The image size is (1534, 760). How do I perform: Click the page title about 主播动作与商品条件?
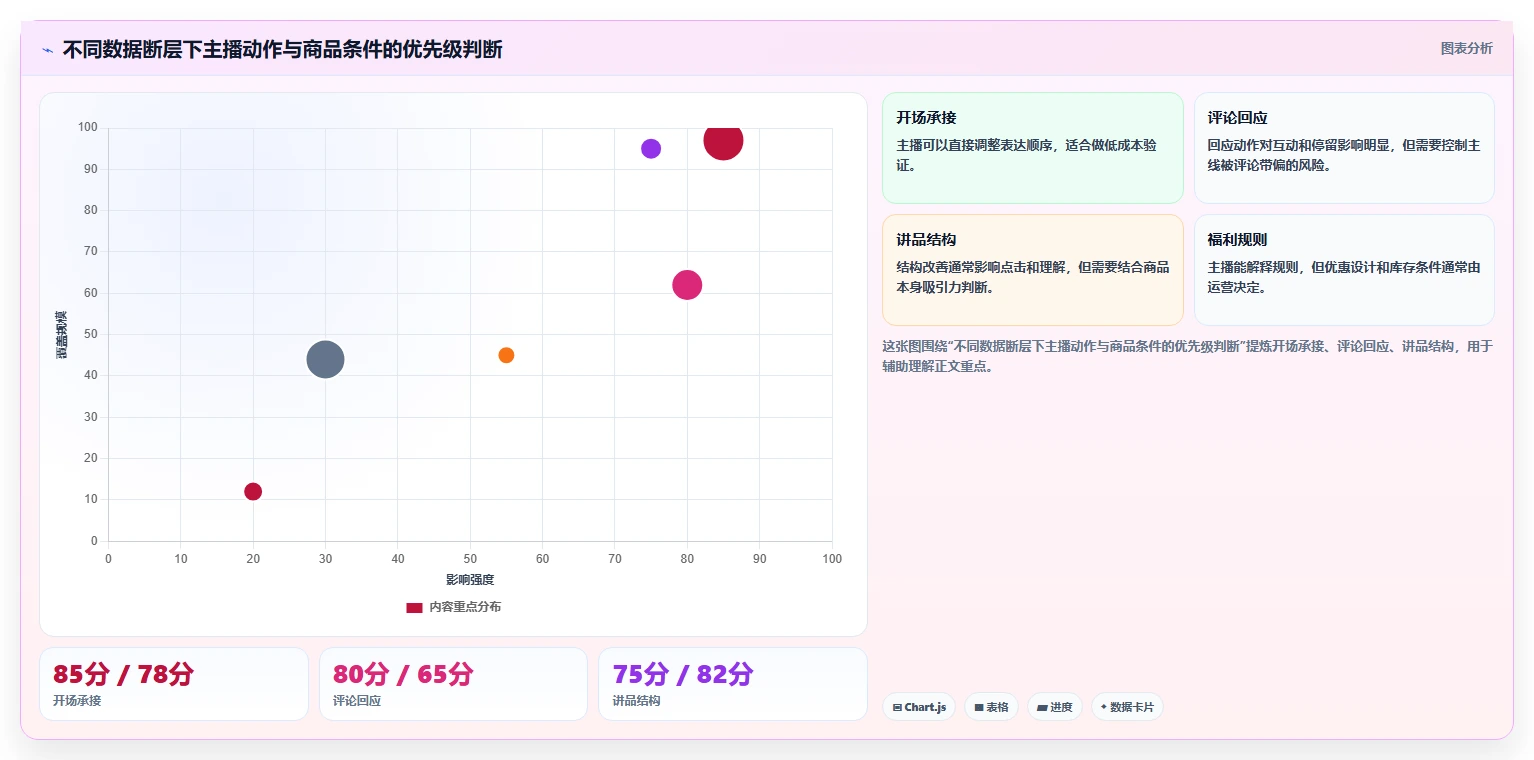pyautogui.click(x=282, y=49)
